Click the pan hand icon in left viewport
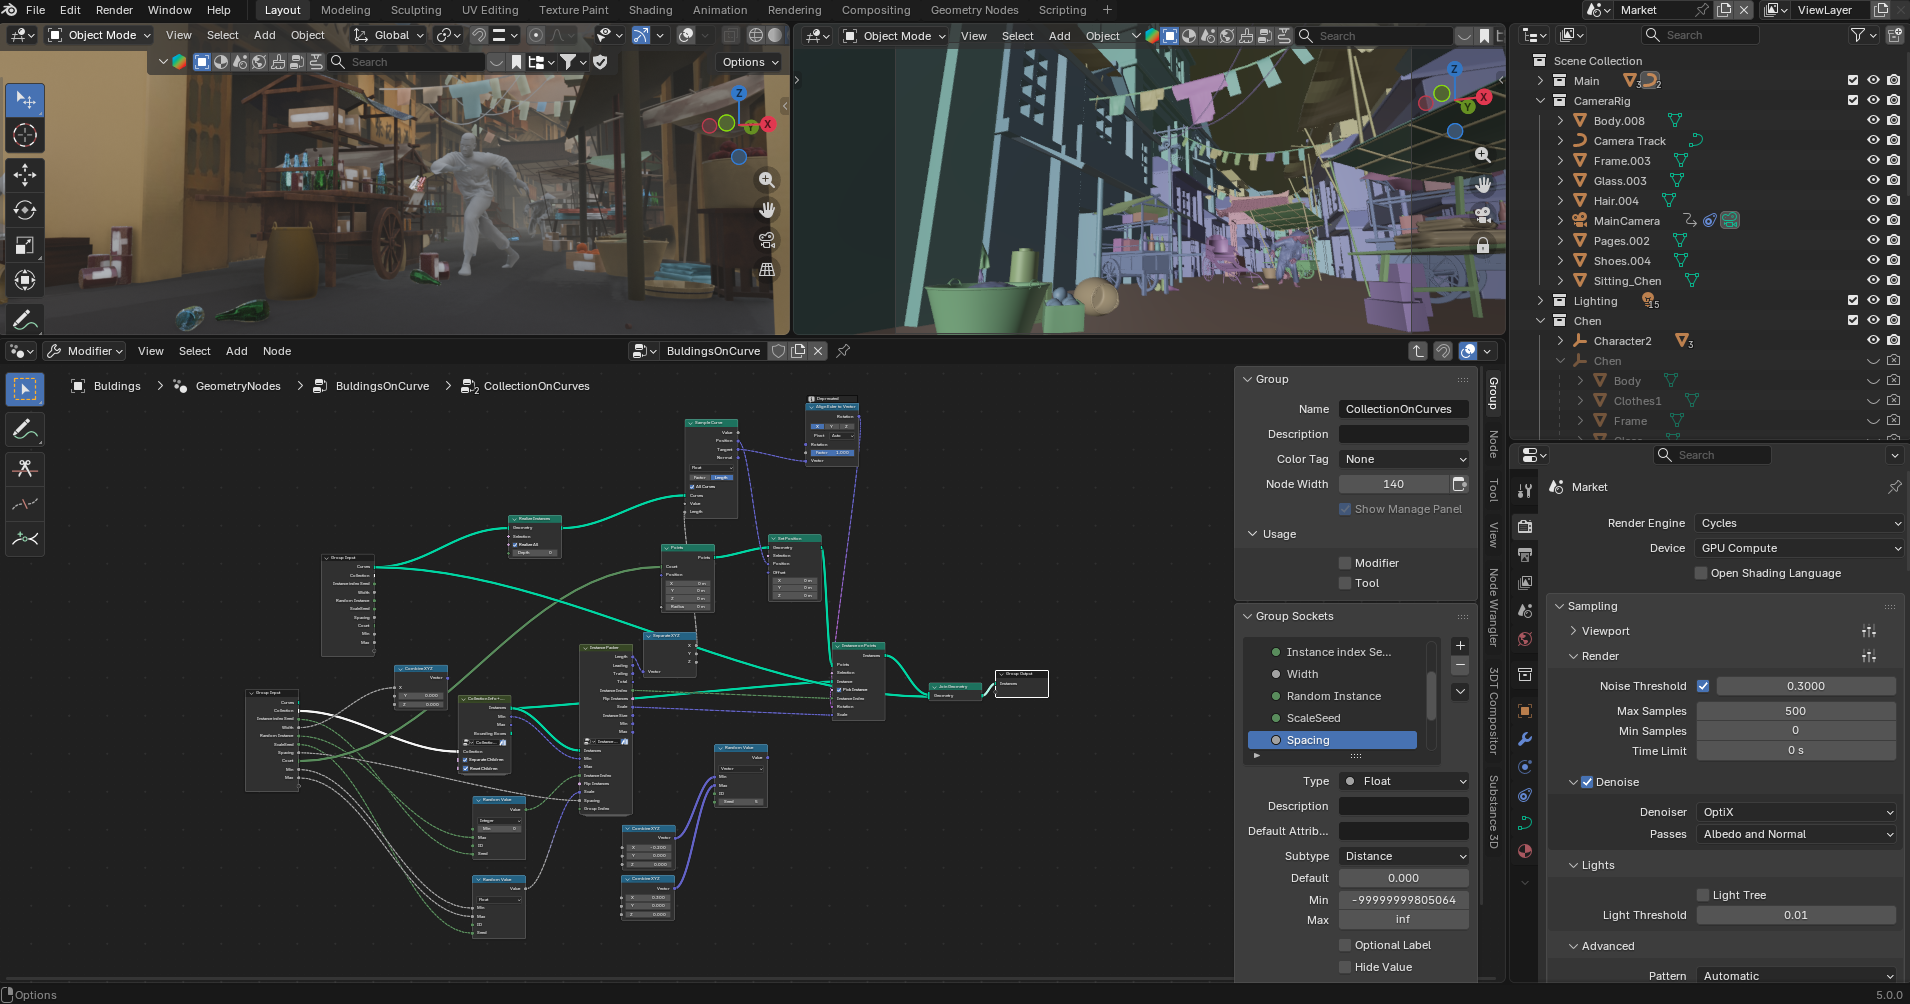Screen dimensions: 1910x1004 767,210
